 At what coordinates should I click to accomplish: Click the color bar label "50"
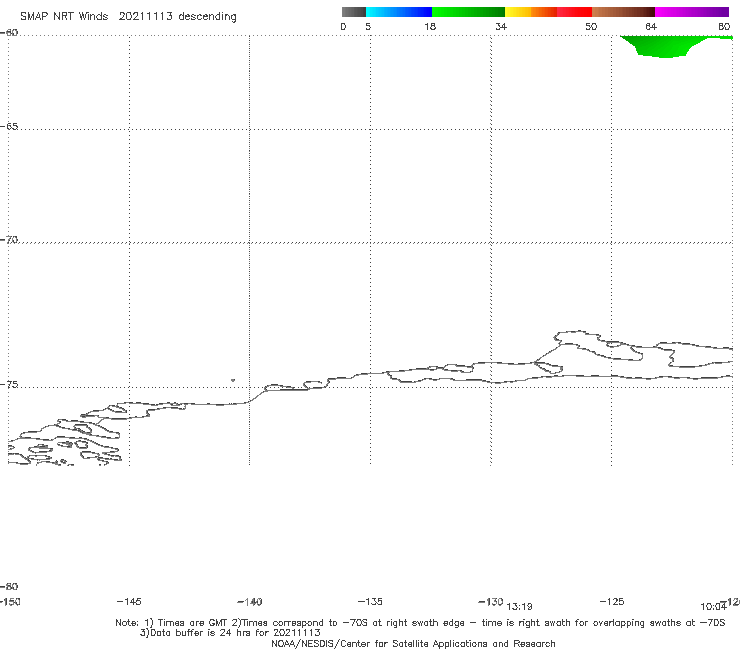(591, 27)
